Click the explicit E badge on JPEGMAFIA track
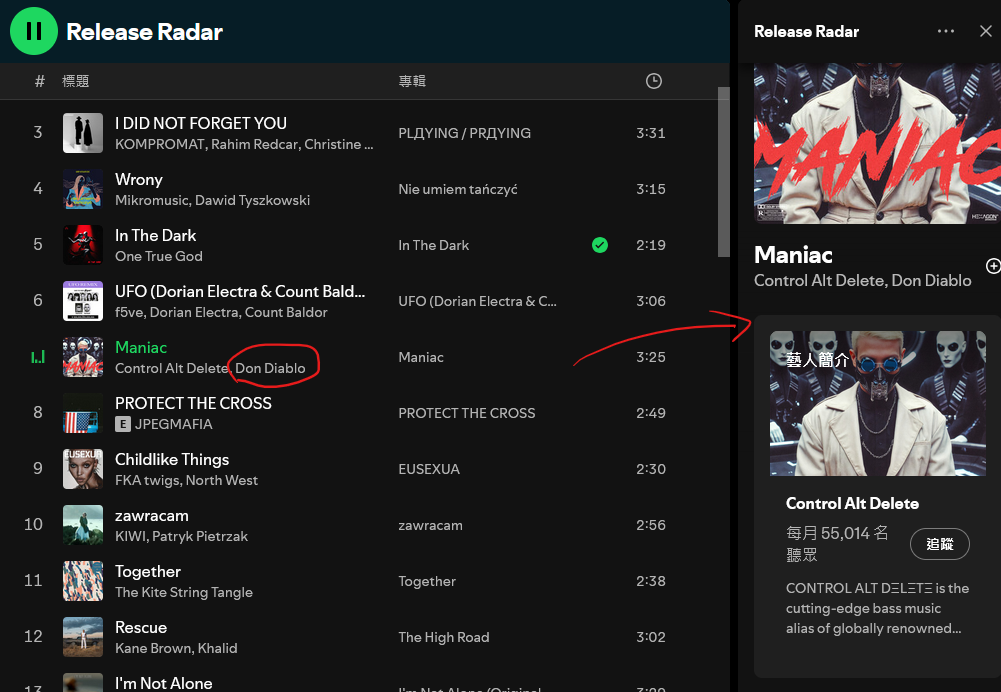Image resolution: width=1001 pixels, height=692 pixels. click(123, 424)
